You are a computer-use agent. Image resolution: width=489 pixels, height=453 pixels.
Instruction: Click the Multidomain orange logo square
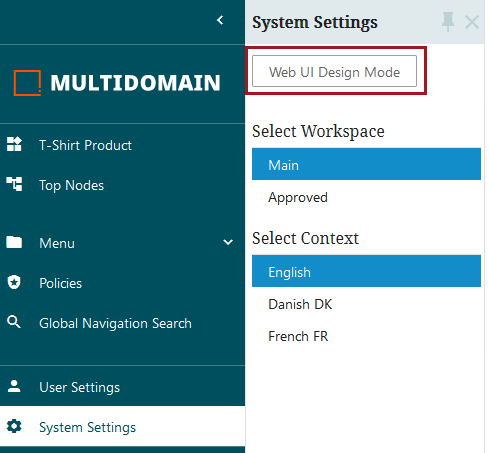click(x=27, y=83)
